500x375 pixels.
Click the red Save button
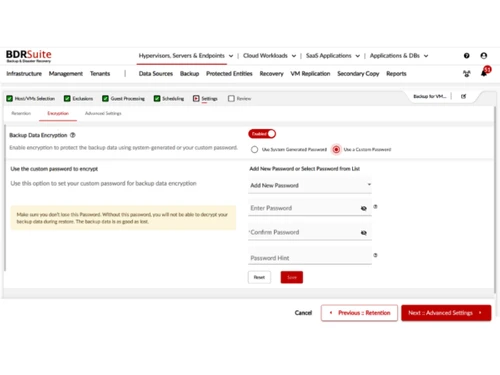(x=292, y=277)
